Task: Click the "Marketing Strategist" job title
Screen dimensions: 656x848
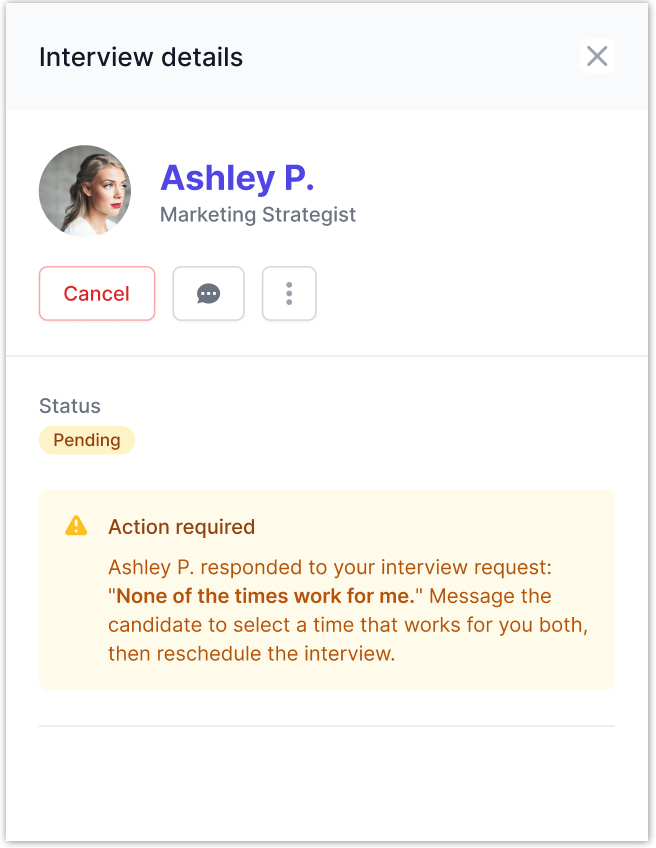Action: click(x=258, y=214)
